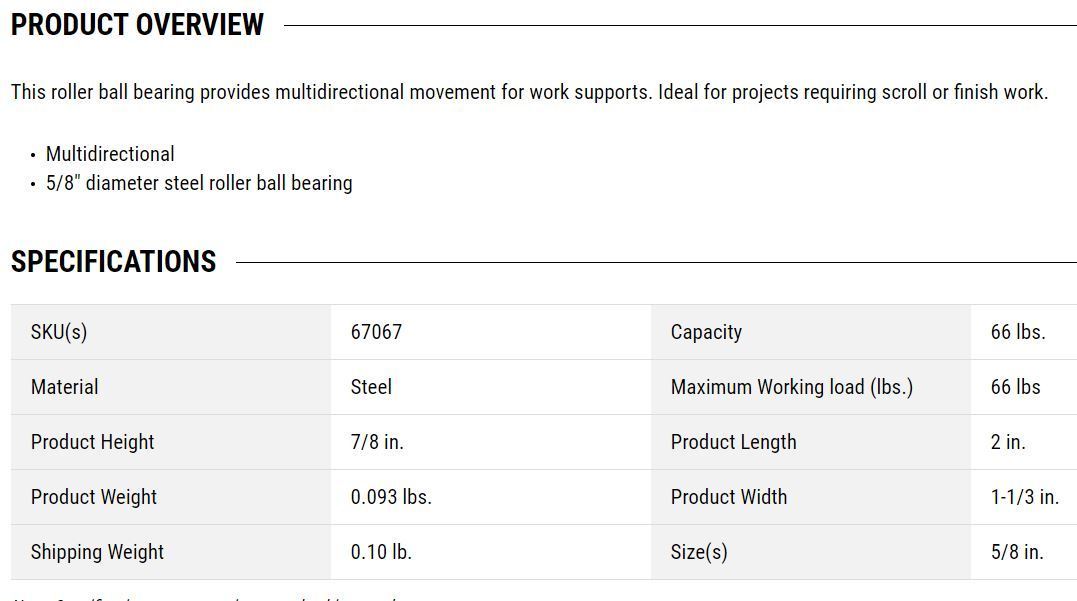The height and width of the screenshot is (601, 1077).
Task: Select the SKU value 67067
Action: [376, 332]
